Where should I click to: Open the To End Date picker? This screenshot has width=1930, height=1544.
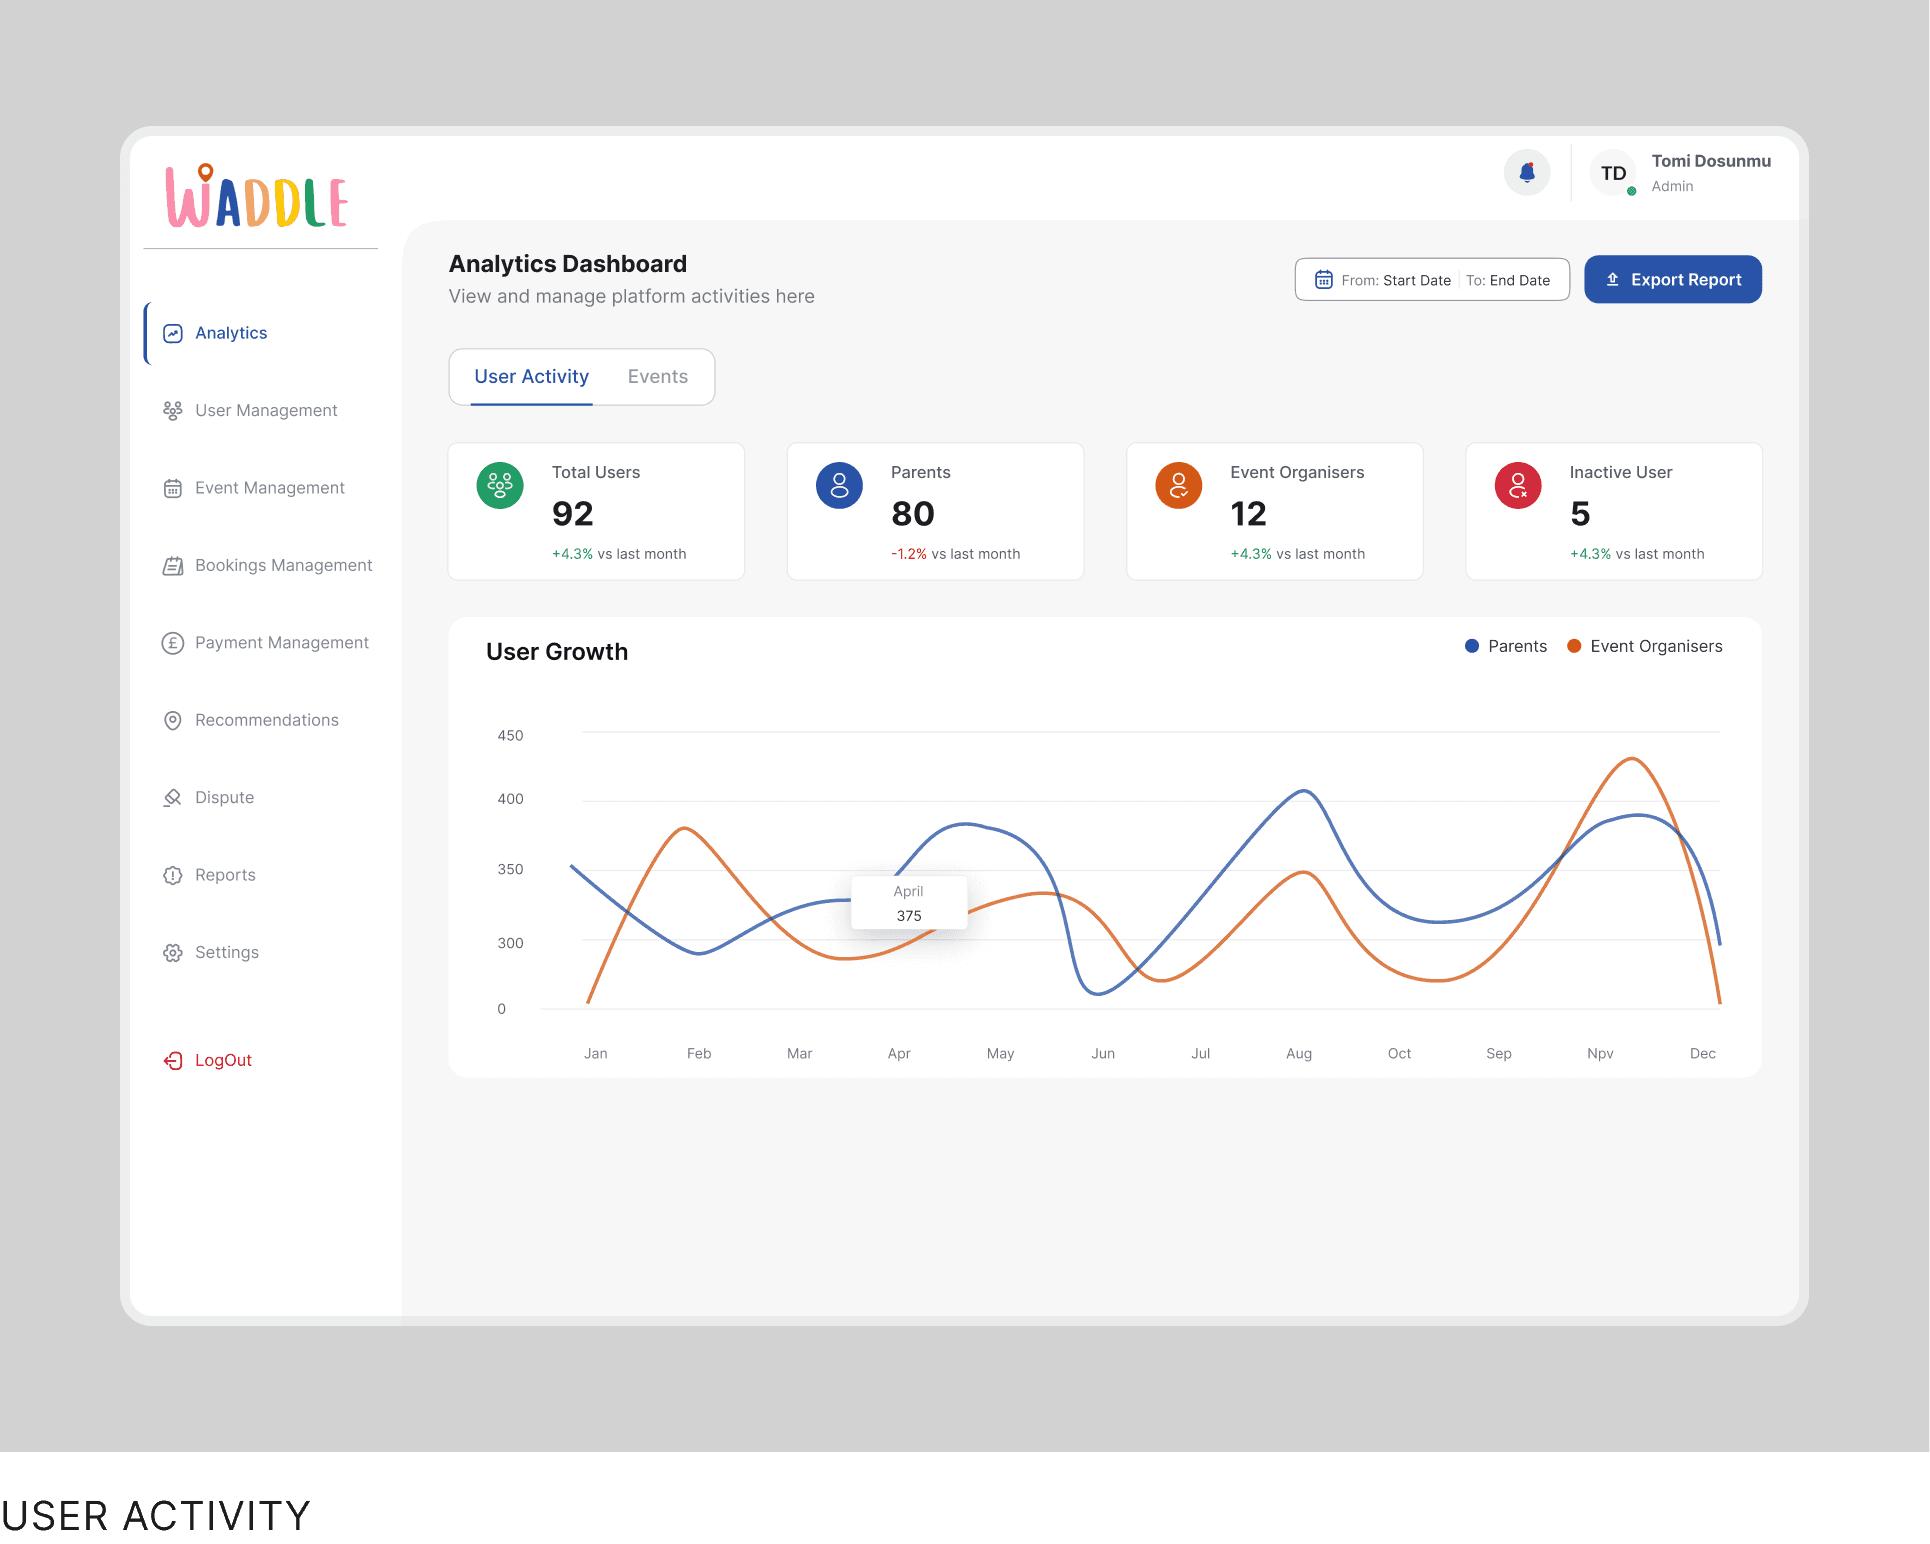[1508, 280]
